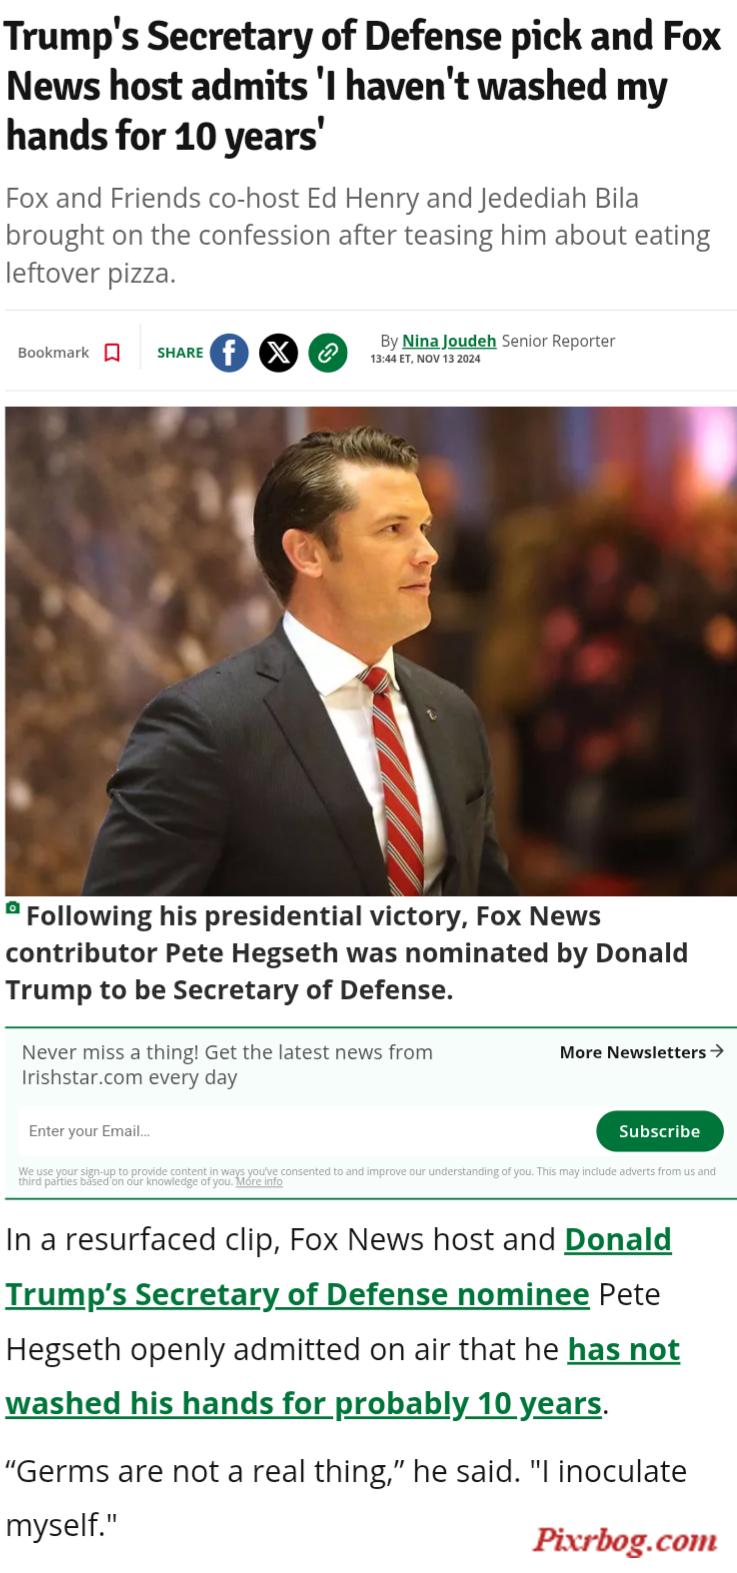Open author Nina Joudeh's profile link
737x1573 pixels.
(x=449, y=341)
